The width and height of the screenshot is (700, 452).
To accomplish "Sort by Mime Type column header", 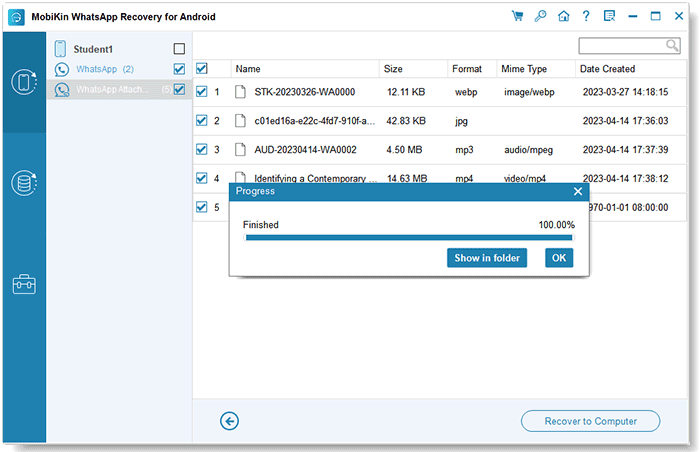I will (x=536, y=69).
